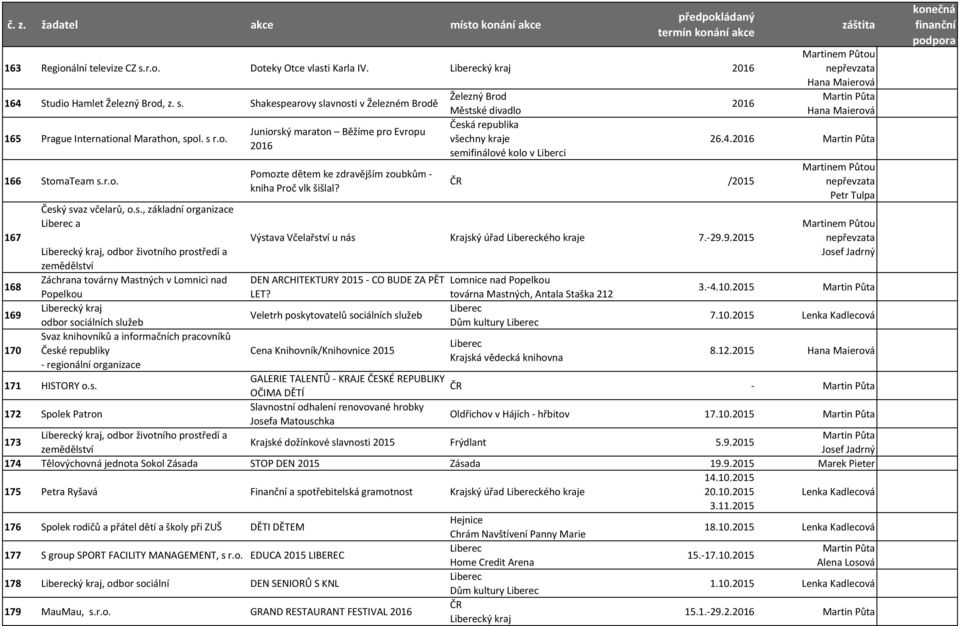This screenshot has height=626, width=960.
Task: Click 'Veletrh poskytovatelů sociálních služeb'
Action: click(336, 315)
